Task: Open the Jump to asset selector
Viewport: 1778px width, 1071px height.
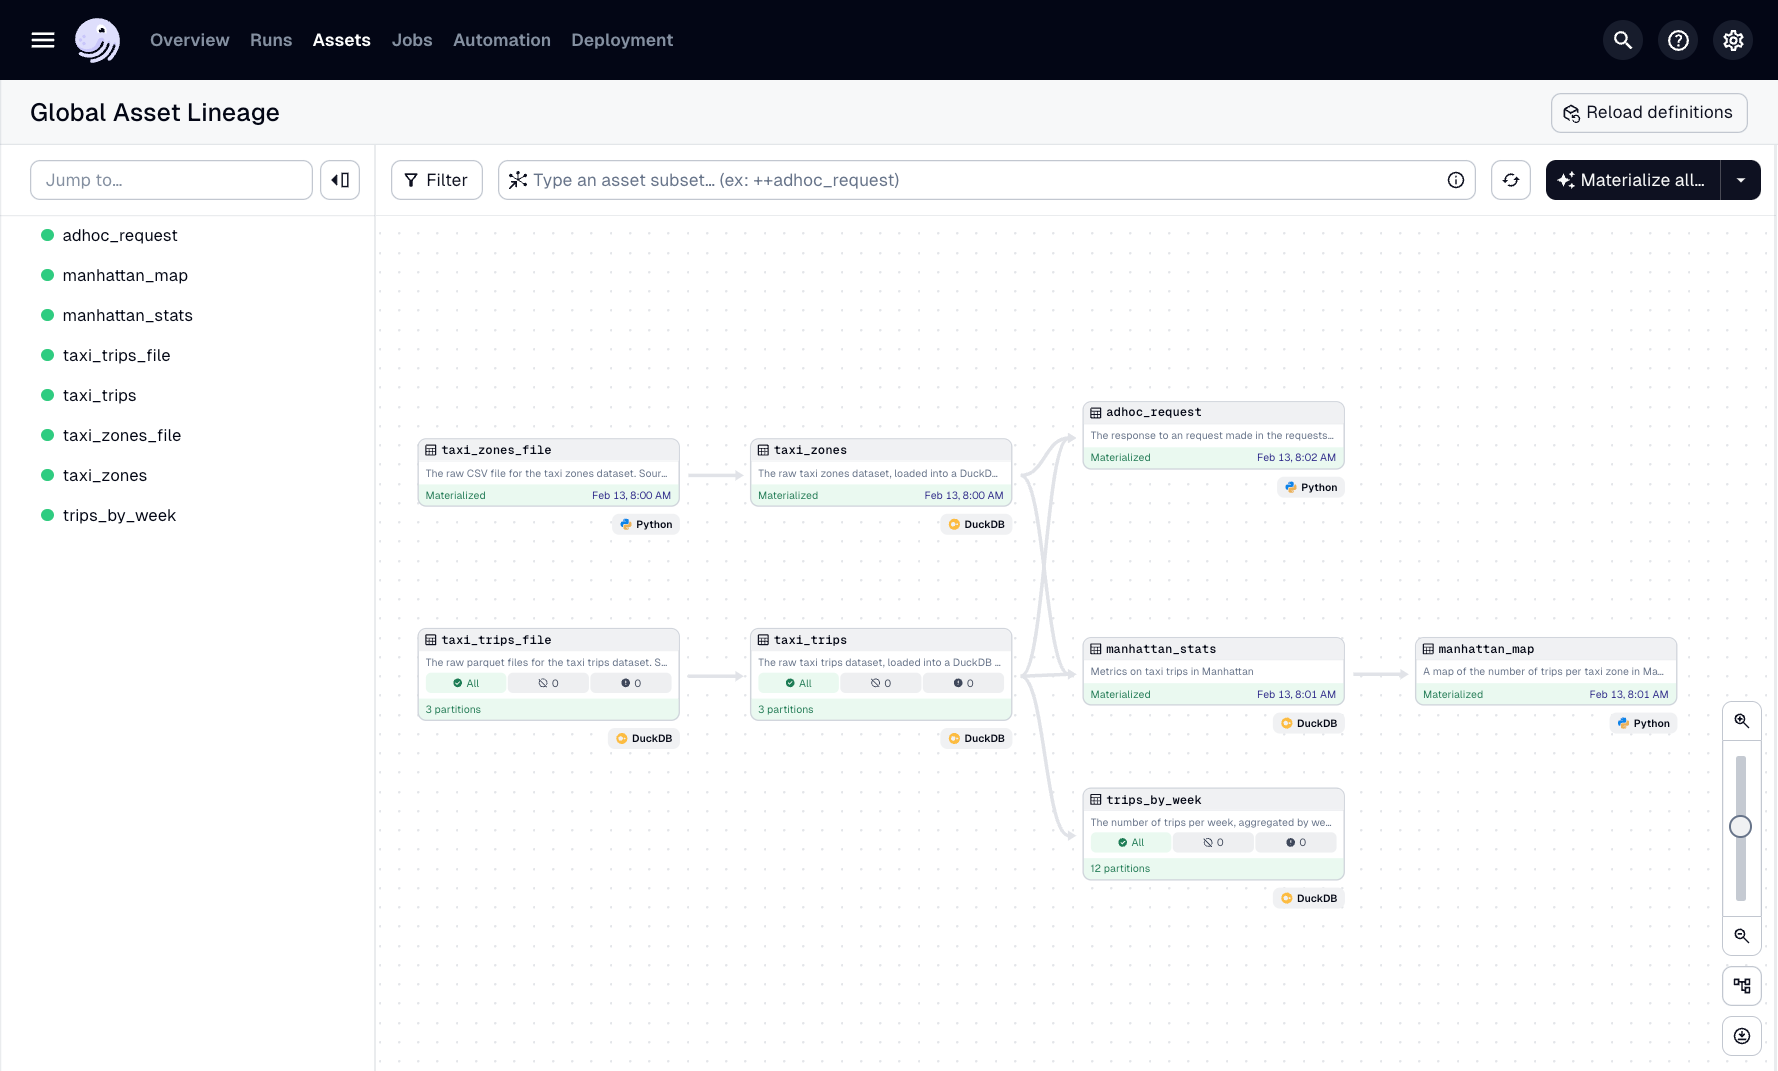Action: (170, 180)
